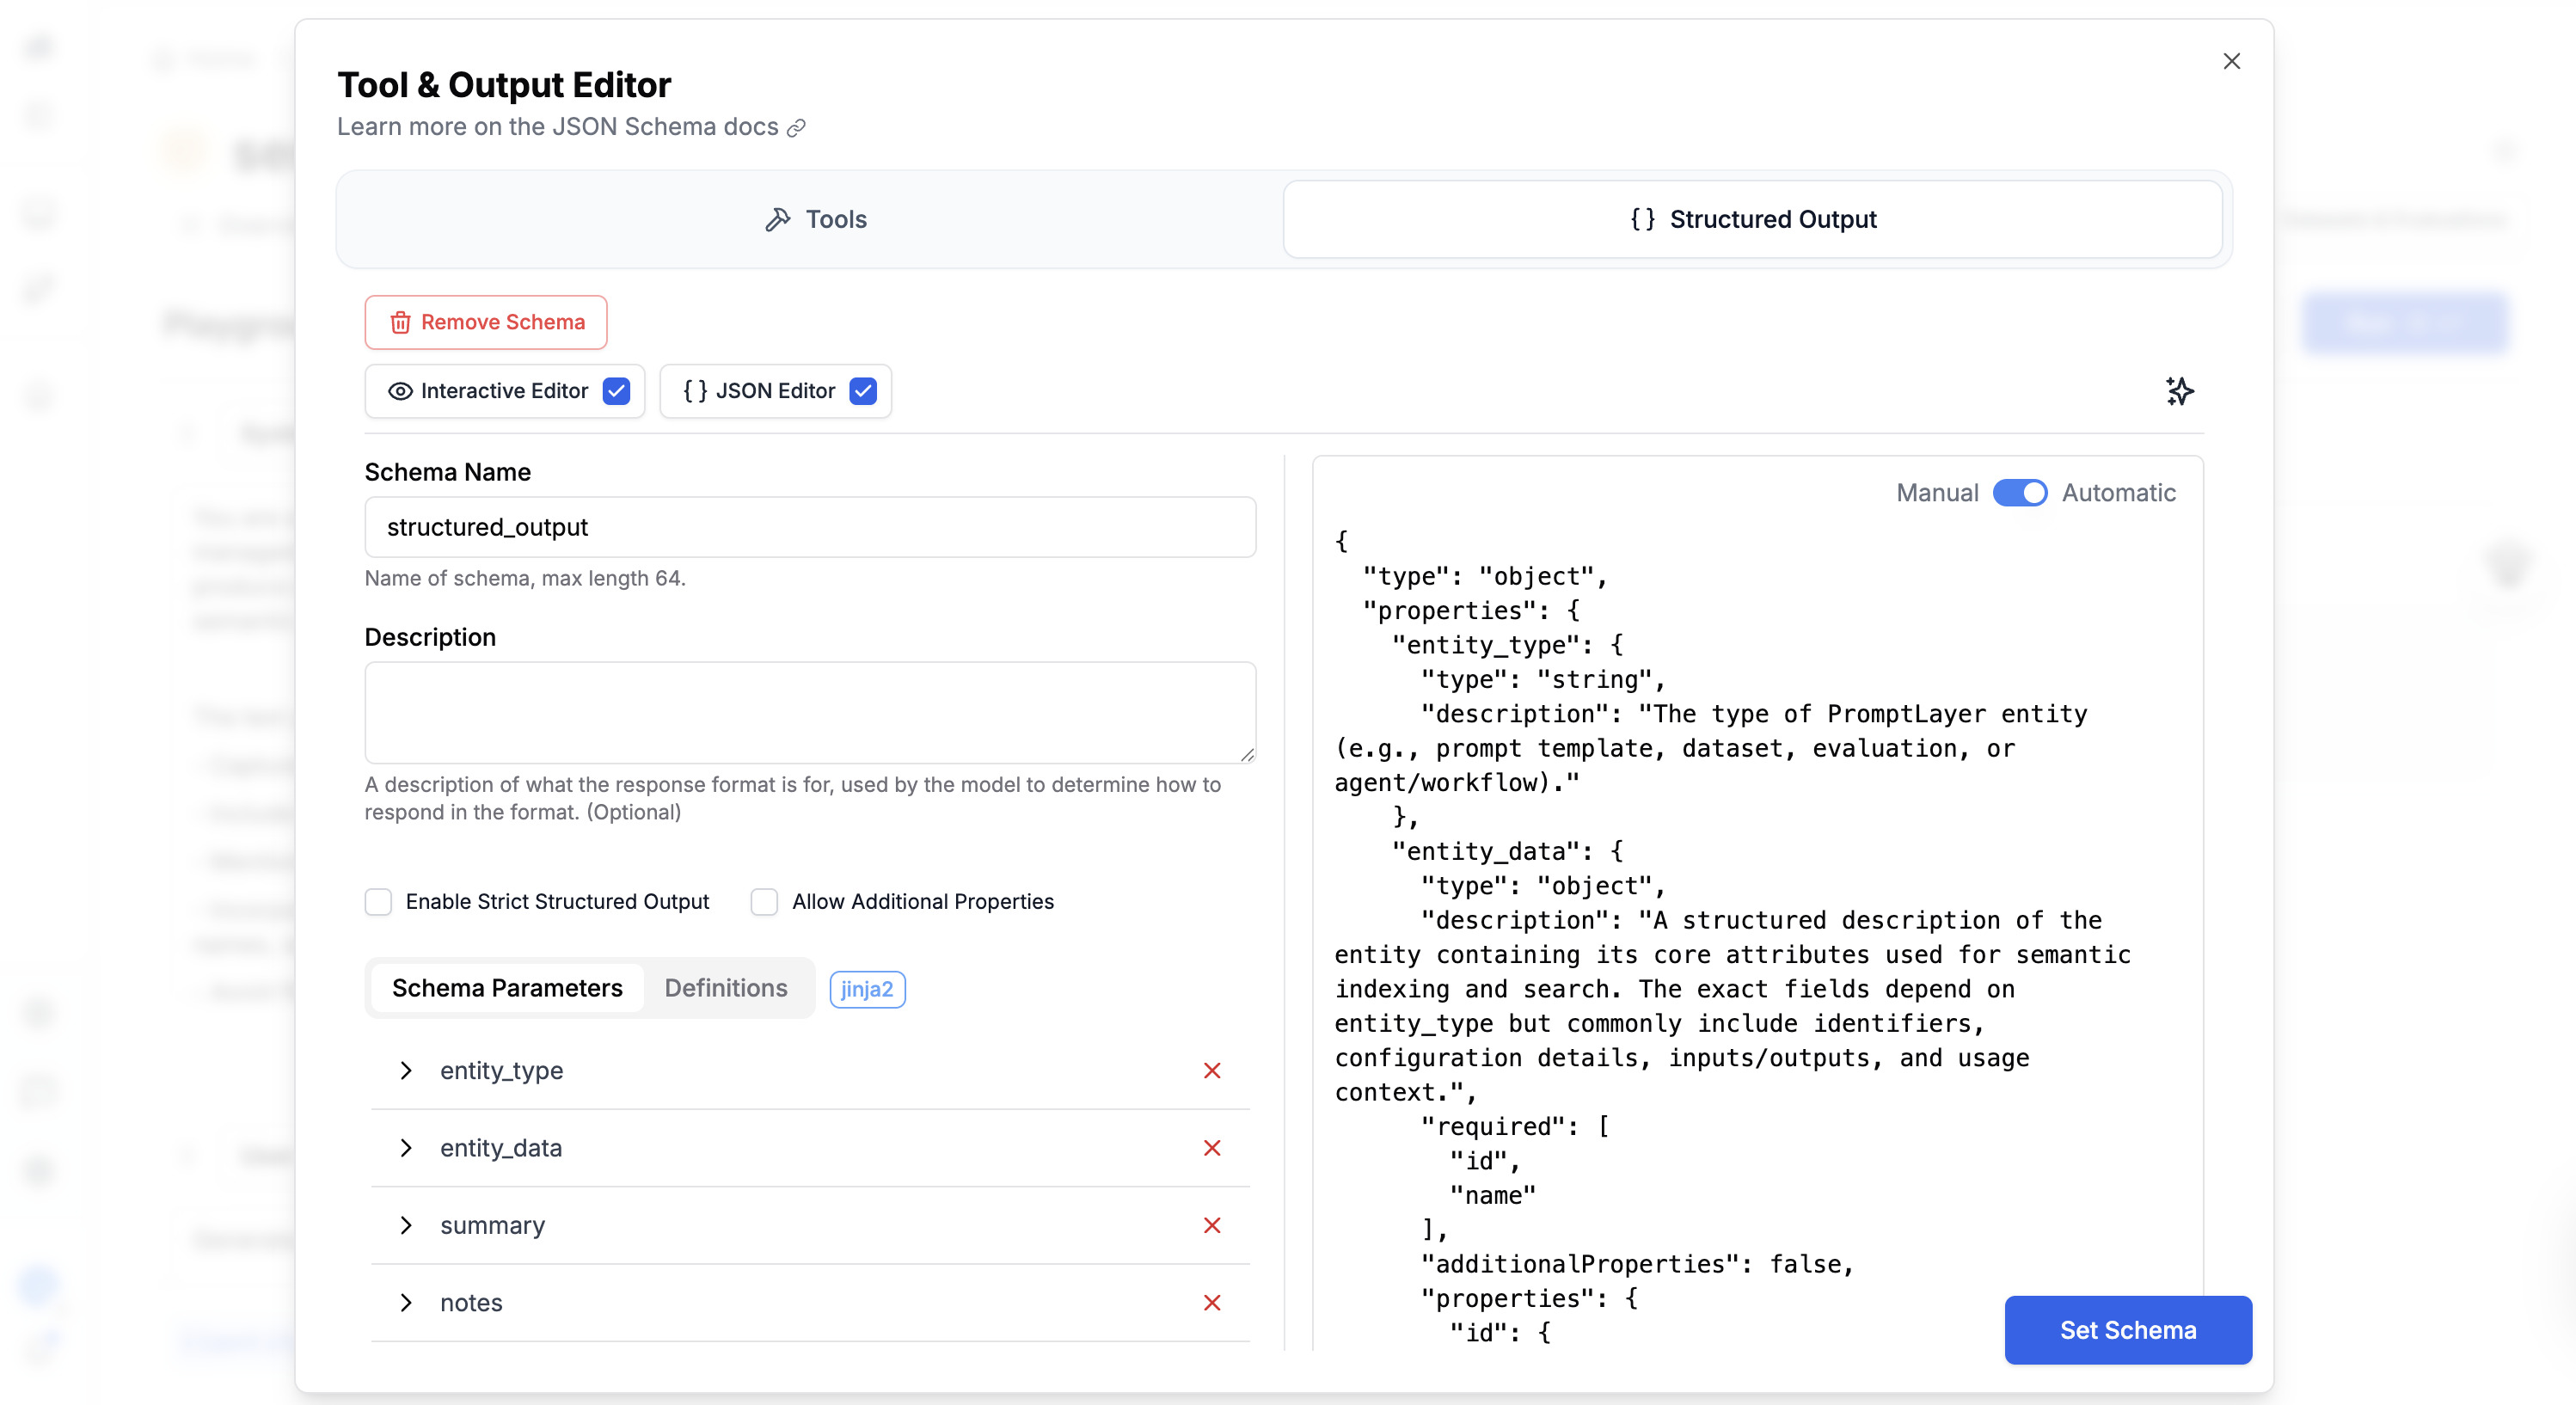This screenshot has height=1405, width=2576.
Task: Expand the entity_data parameter
Action: 405,1148
